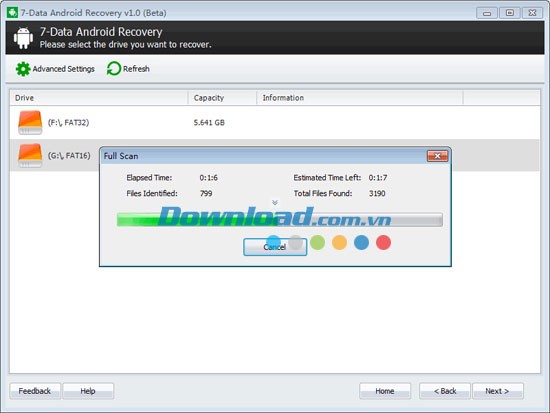This screenshot has height=413, width=550.
Task: Click the scan progress bar
Action: pos(280,220)
